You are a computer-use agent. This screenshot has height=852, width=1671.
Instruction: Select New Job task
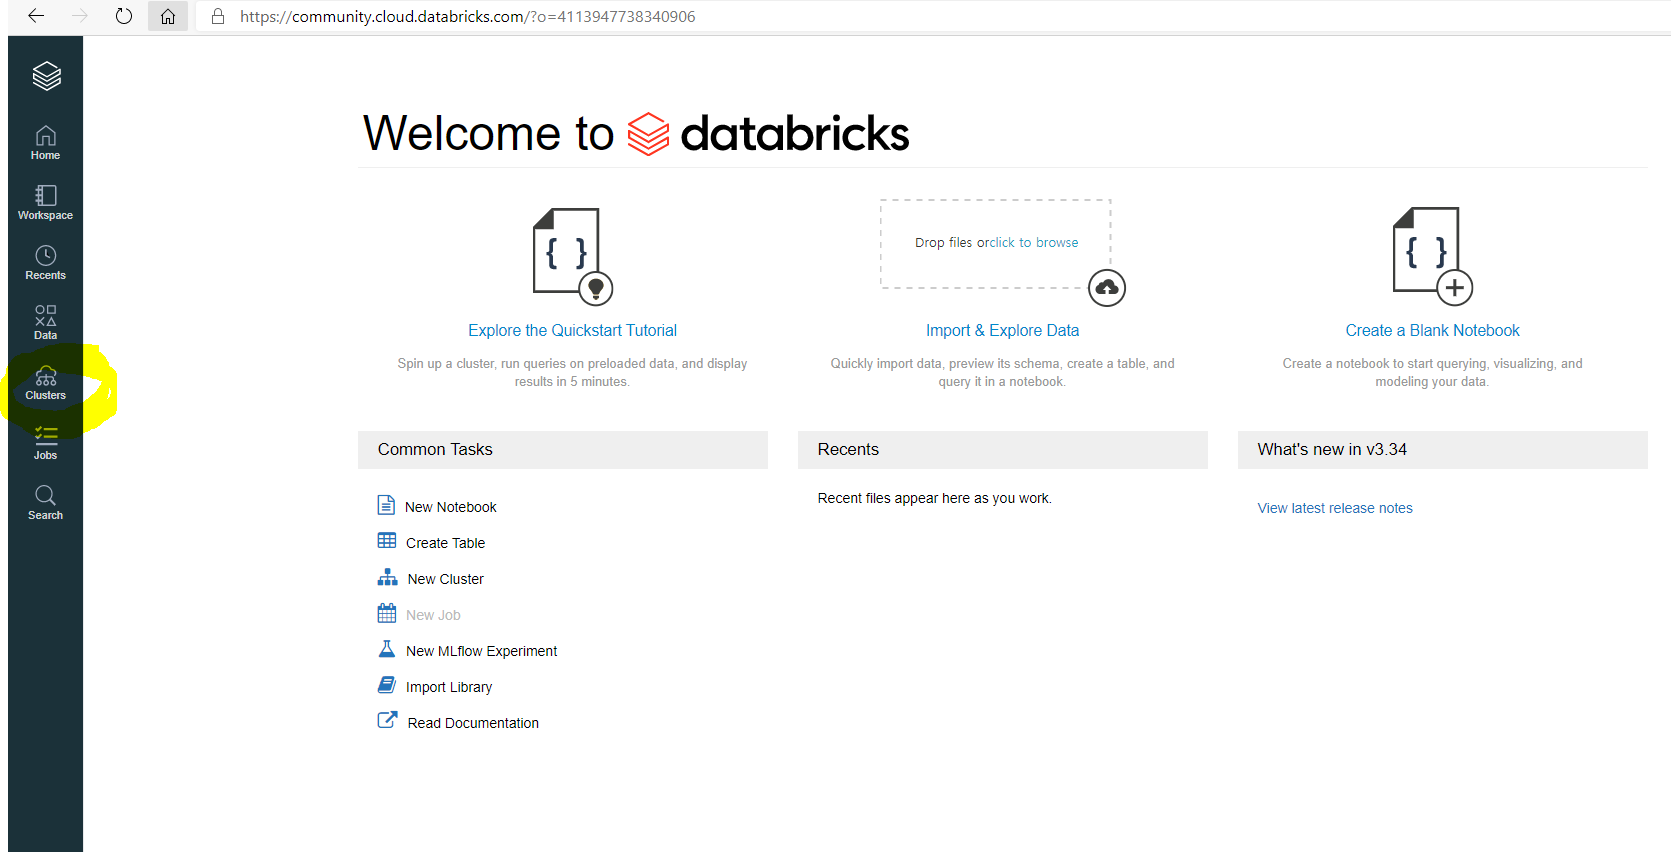433,615
